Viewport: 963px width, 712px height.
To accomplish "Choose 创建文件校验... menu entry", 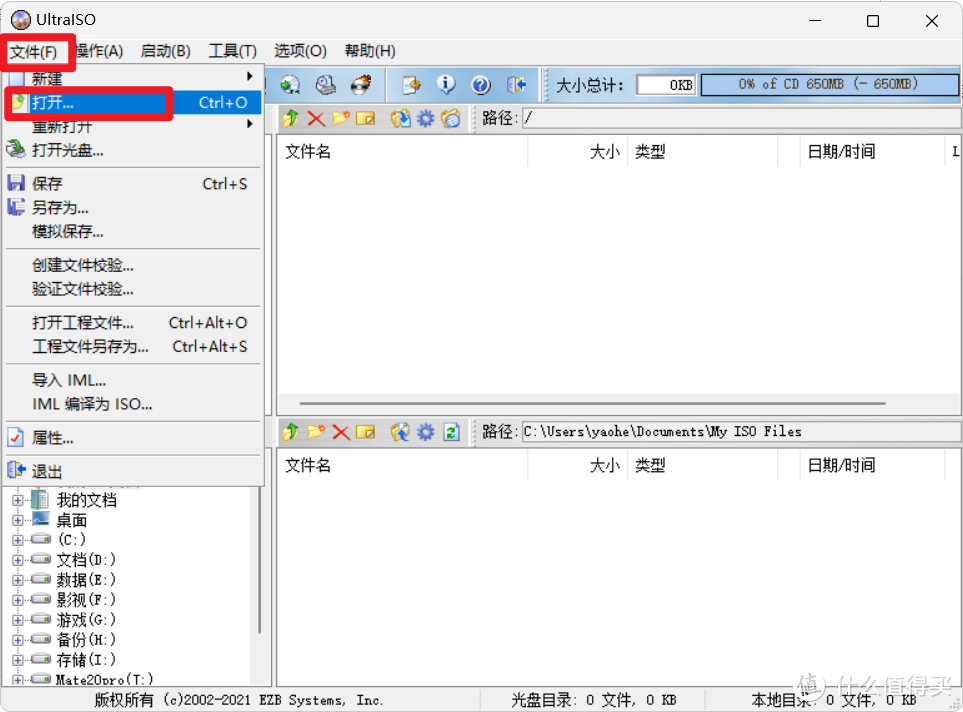I will point(133,265).
